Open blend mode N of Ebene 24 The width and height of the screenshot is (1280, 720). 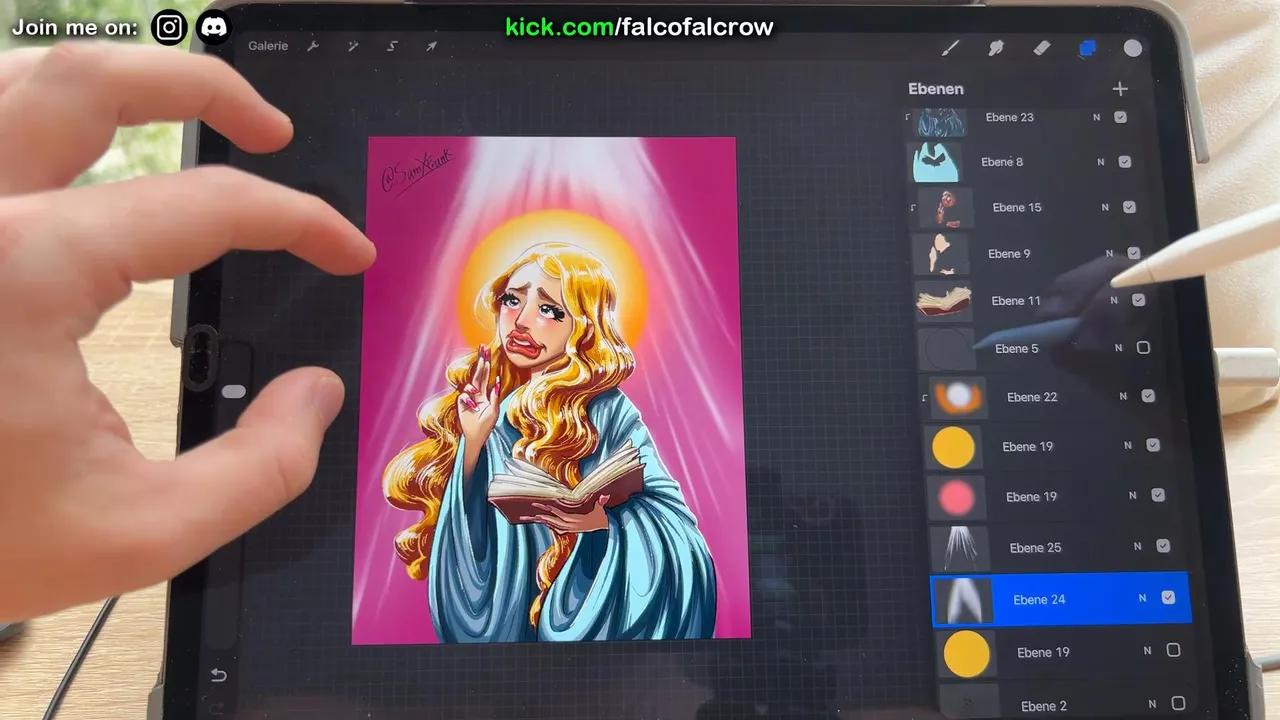pos(1142,598)
